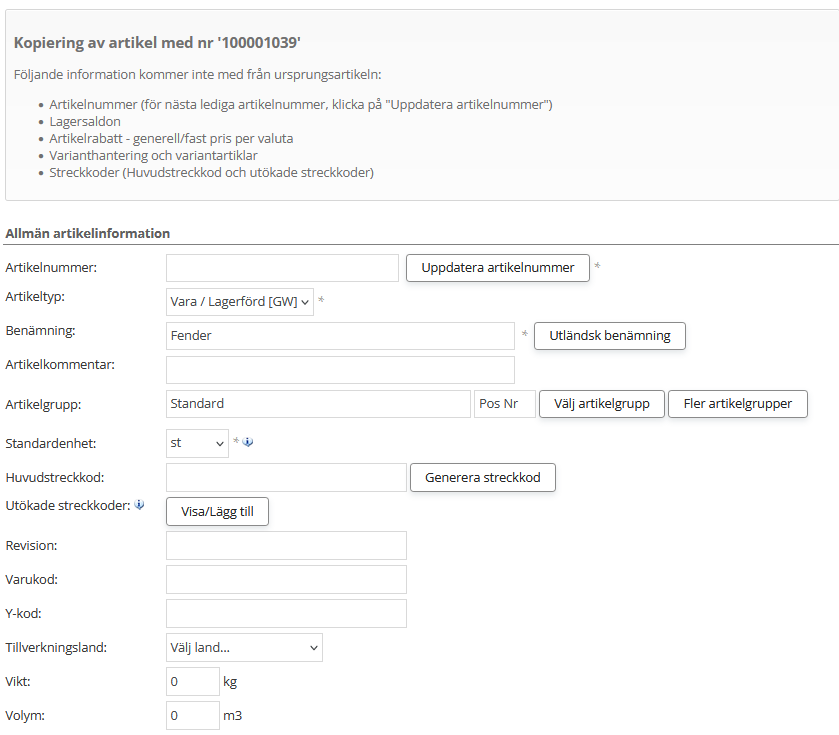Viewport: 839px width, 735px height.
Task: Open the Artikeltyp dropdown
Action: [240, 302]
